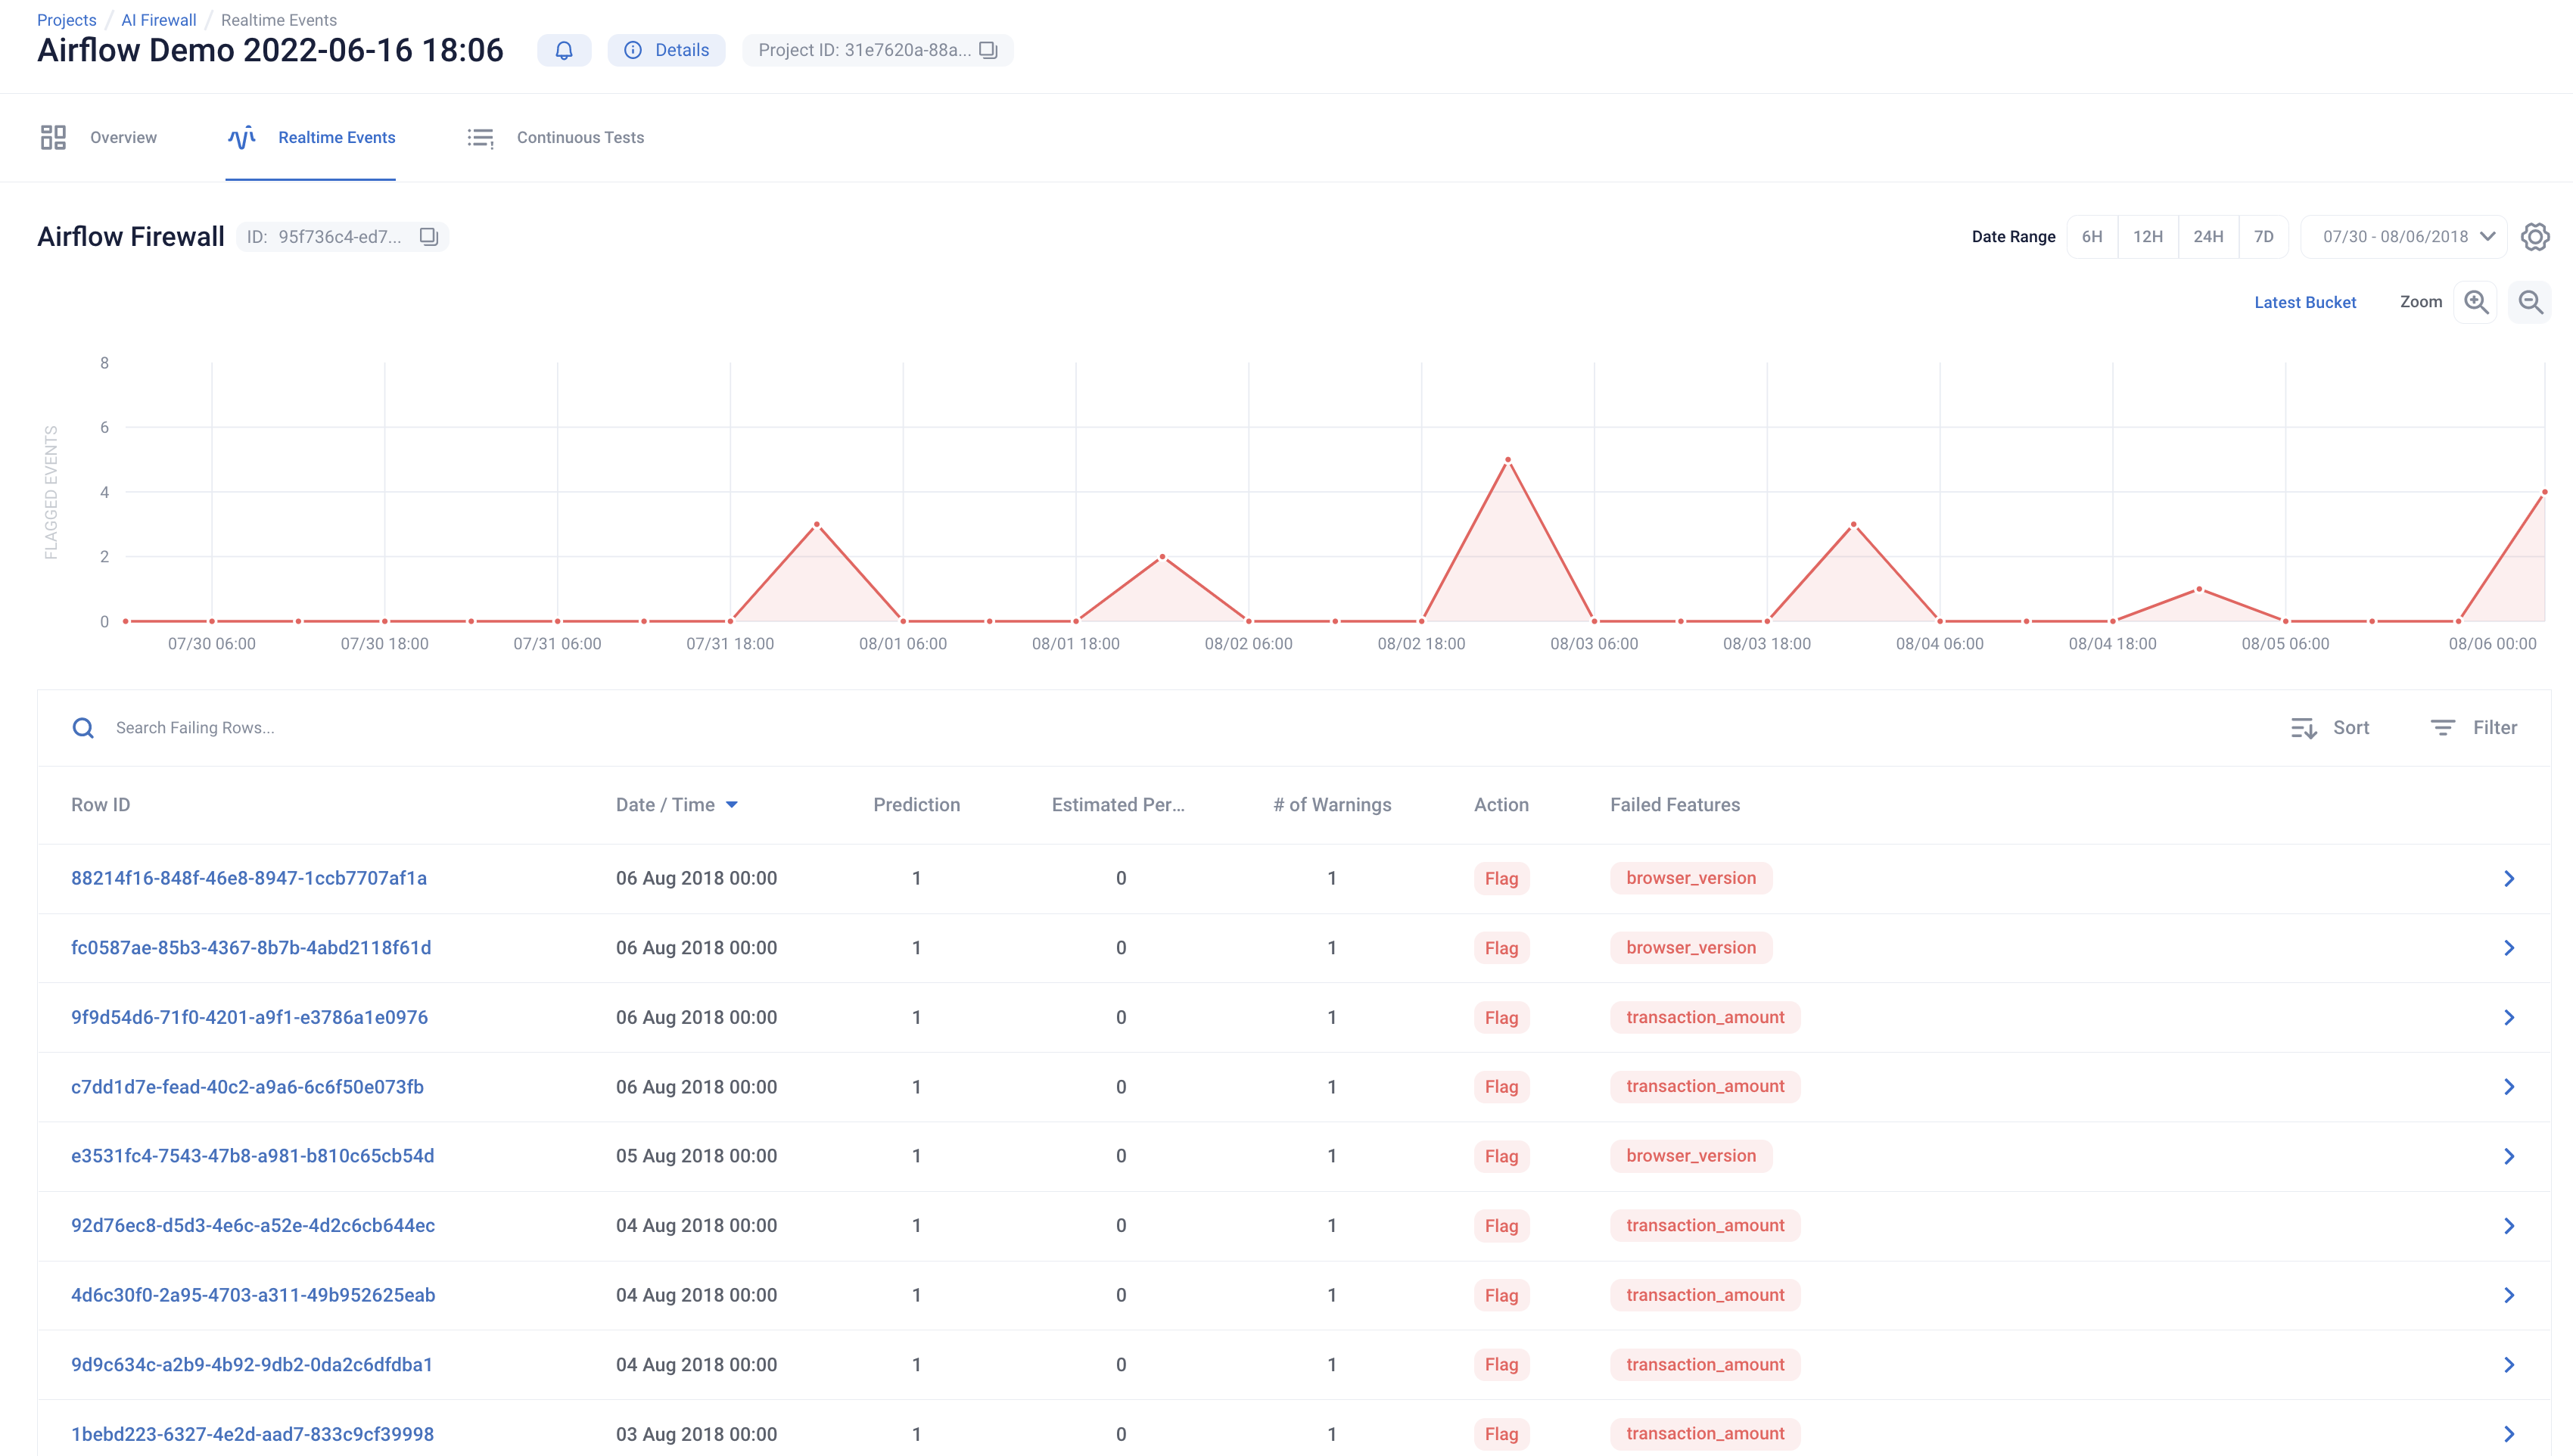This screenshot has width=2573, height=1456.
Task: Open firewall settings gear icon
Action: click(2535, 237)
